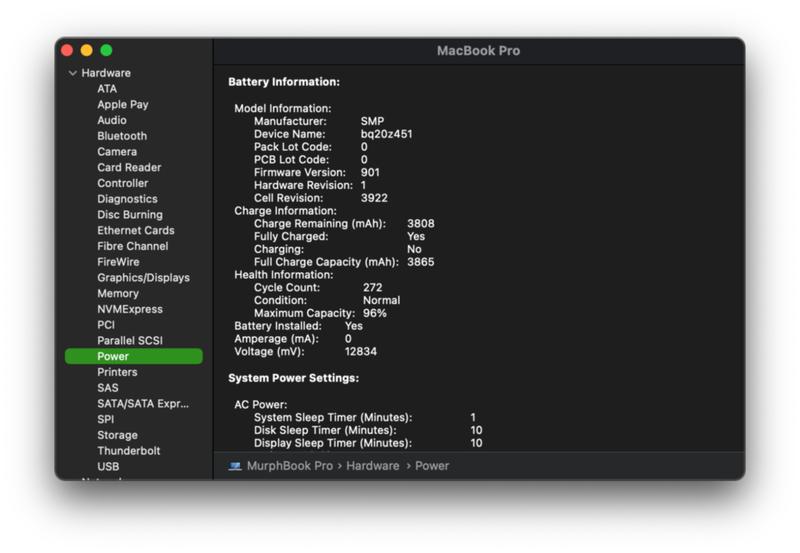Click the AC Power label
The width and height of the screenshot is (800, 553).
pyautogui.click(x=261, y=405)
